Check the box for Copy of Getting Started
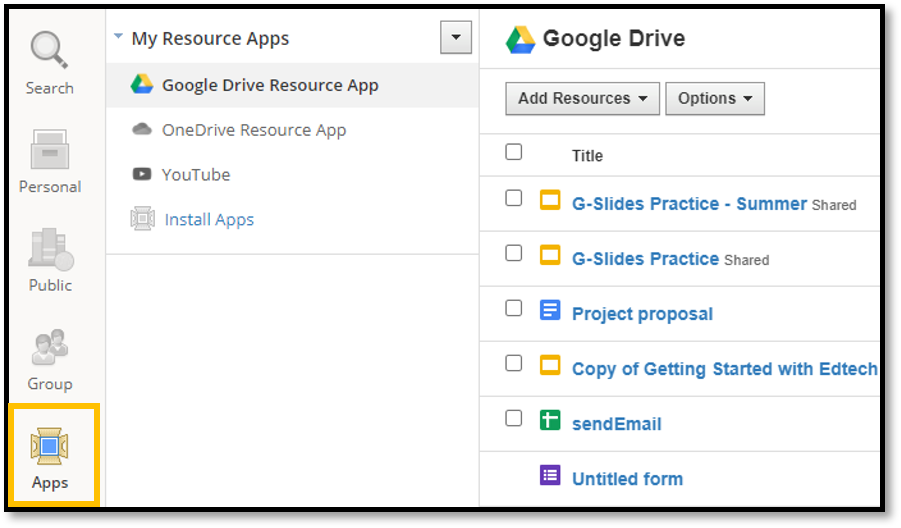The width and height of the screenshot is (901, 528). (514, 363)
